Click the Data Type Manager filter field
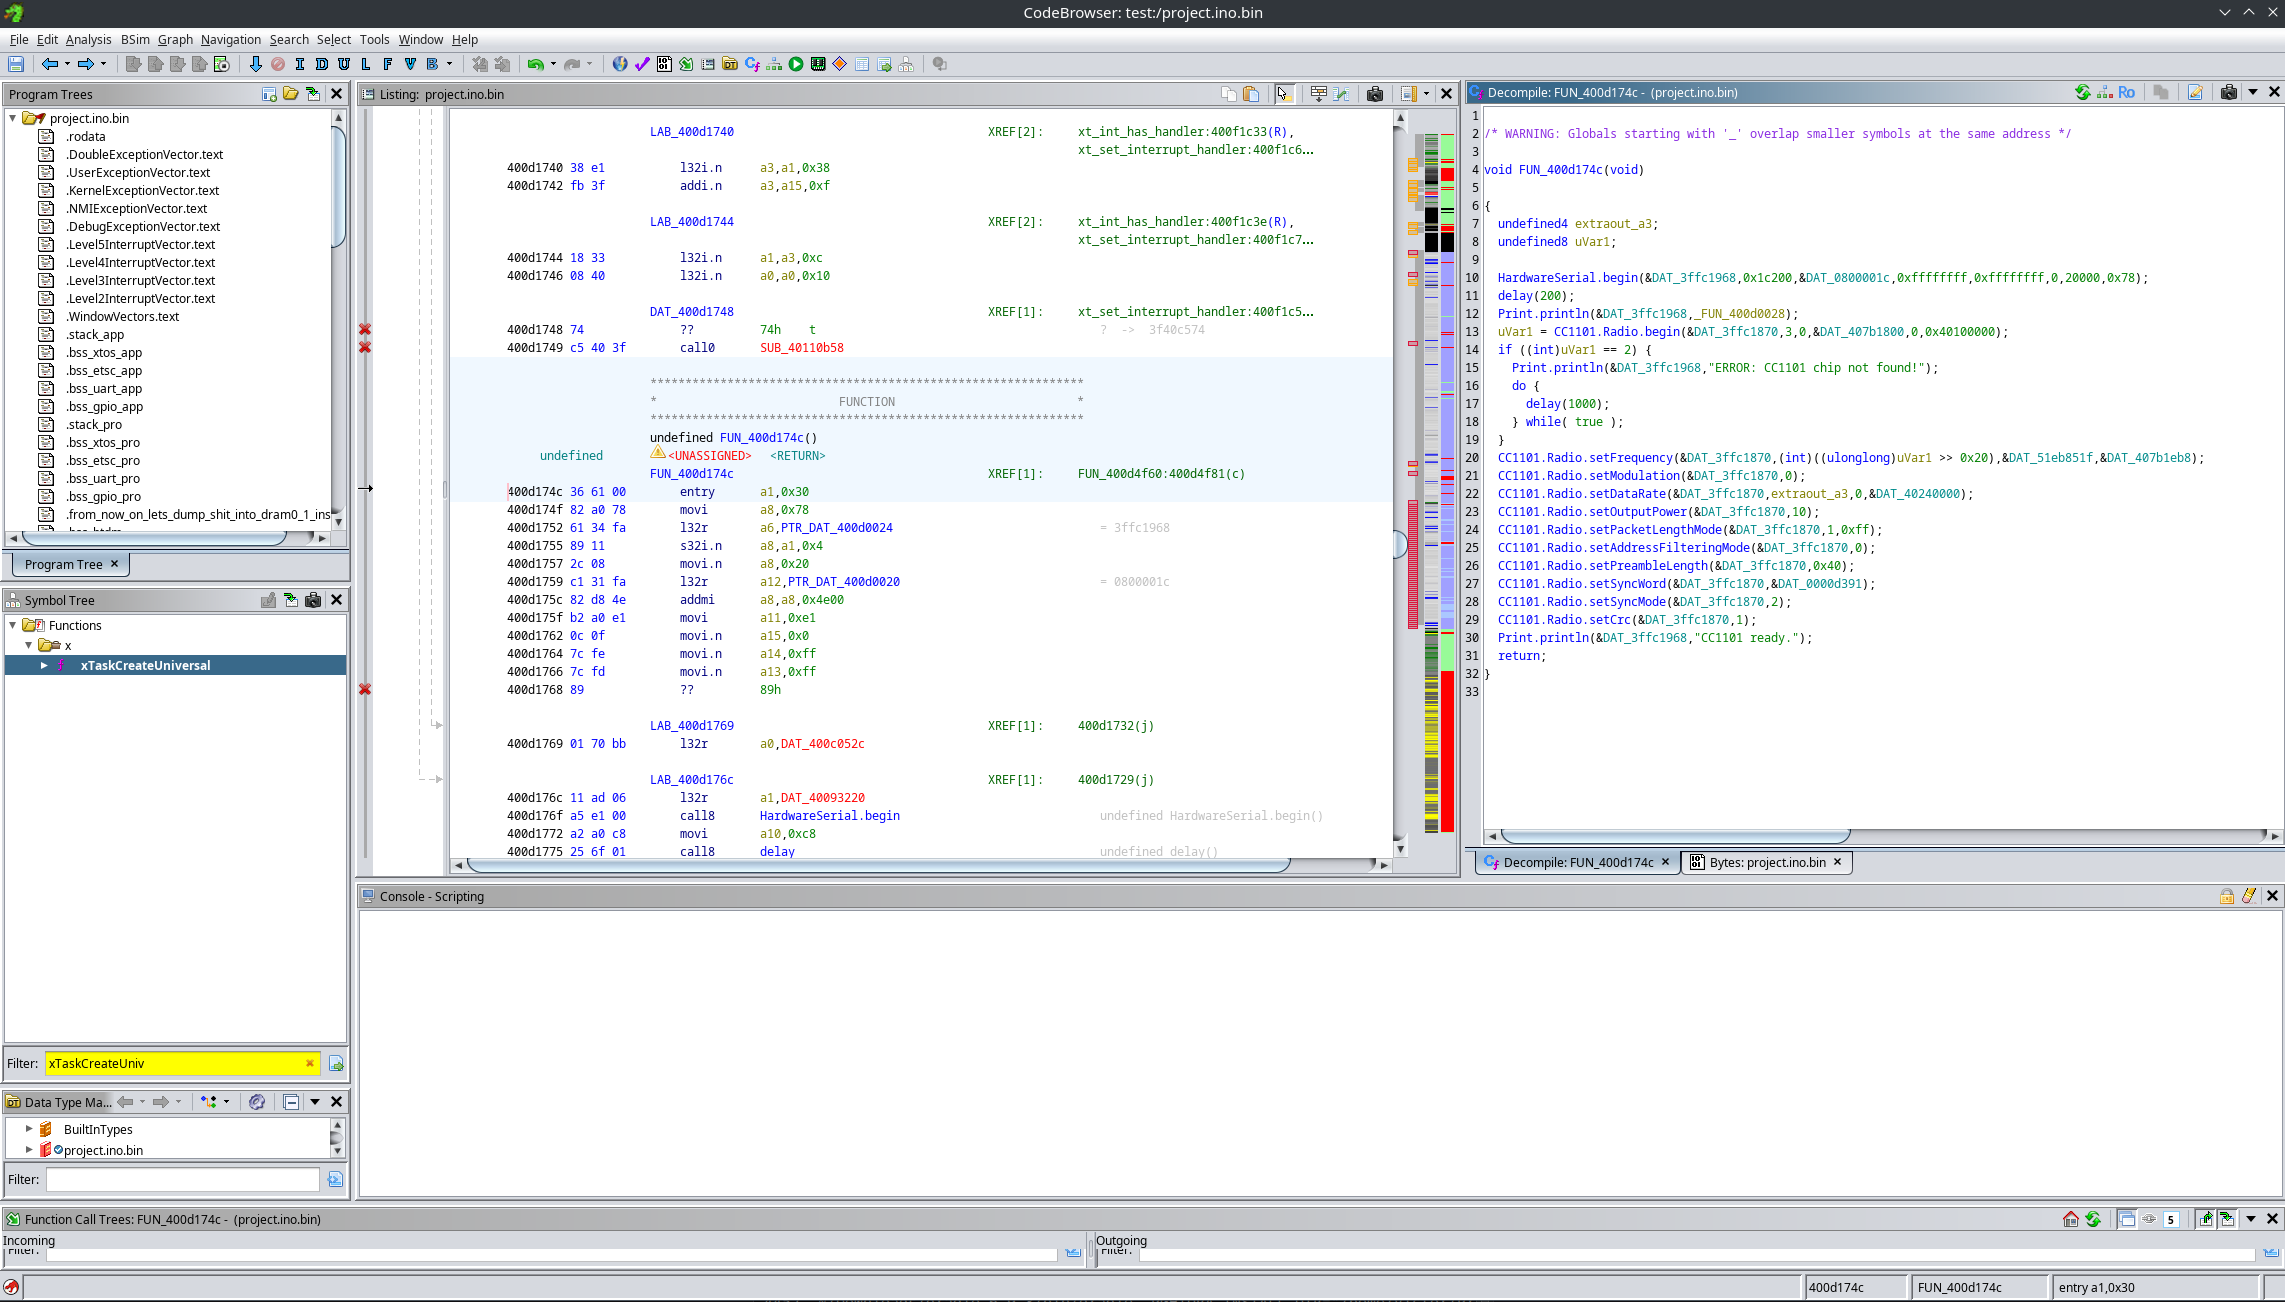This screenshot has width=2285, height=1302. point(183,1179)
